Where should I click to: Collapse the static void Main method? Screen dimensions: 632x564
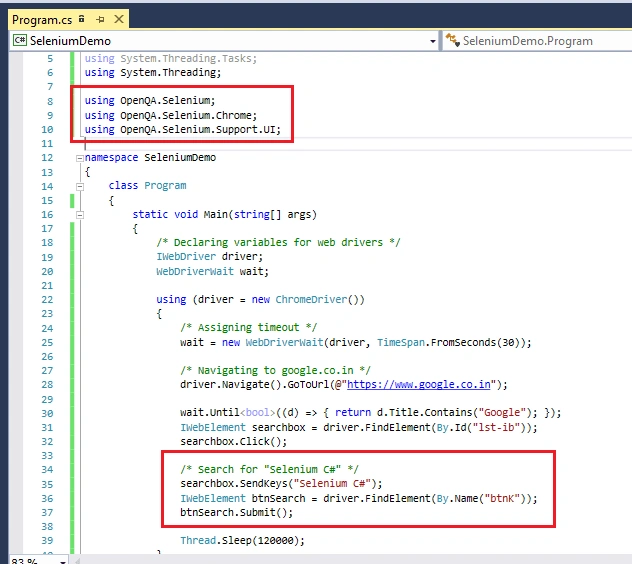(x=80, y=215)
